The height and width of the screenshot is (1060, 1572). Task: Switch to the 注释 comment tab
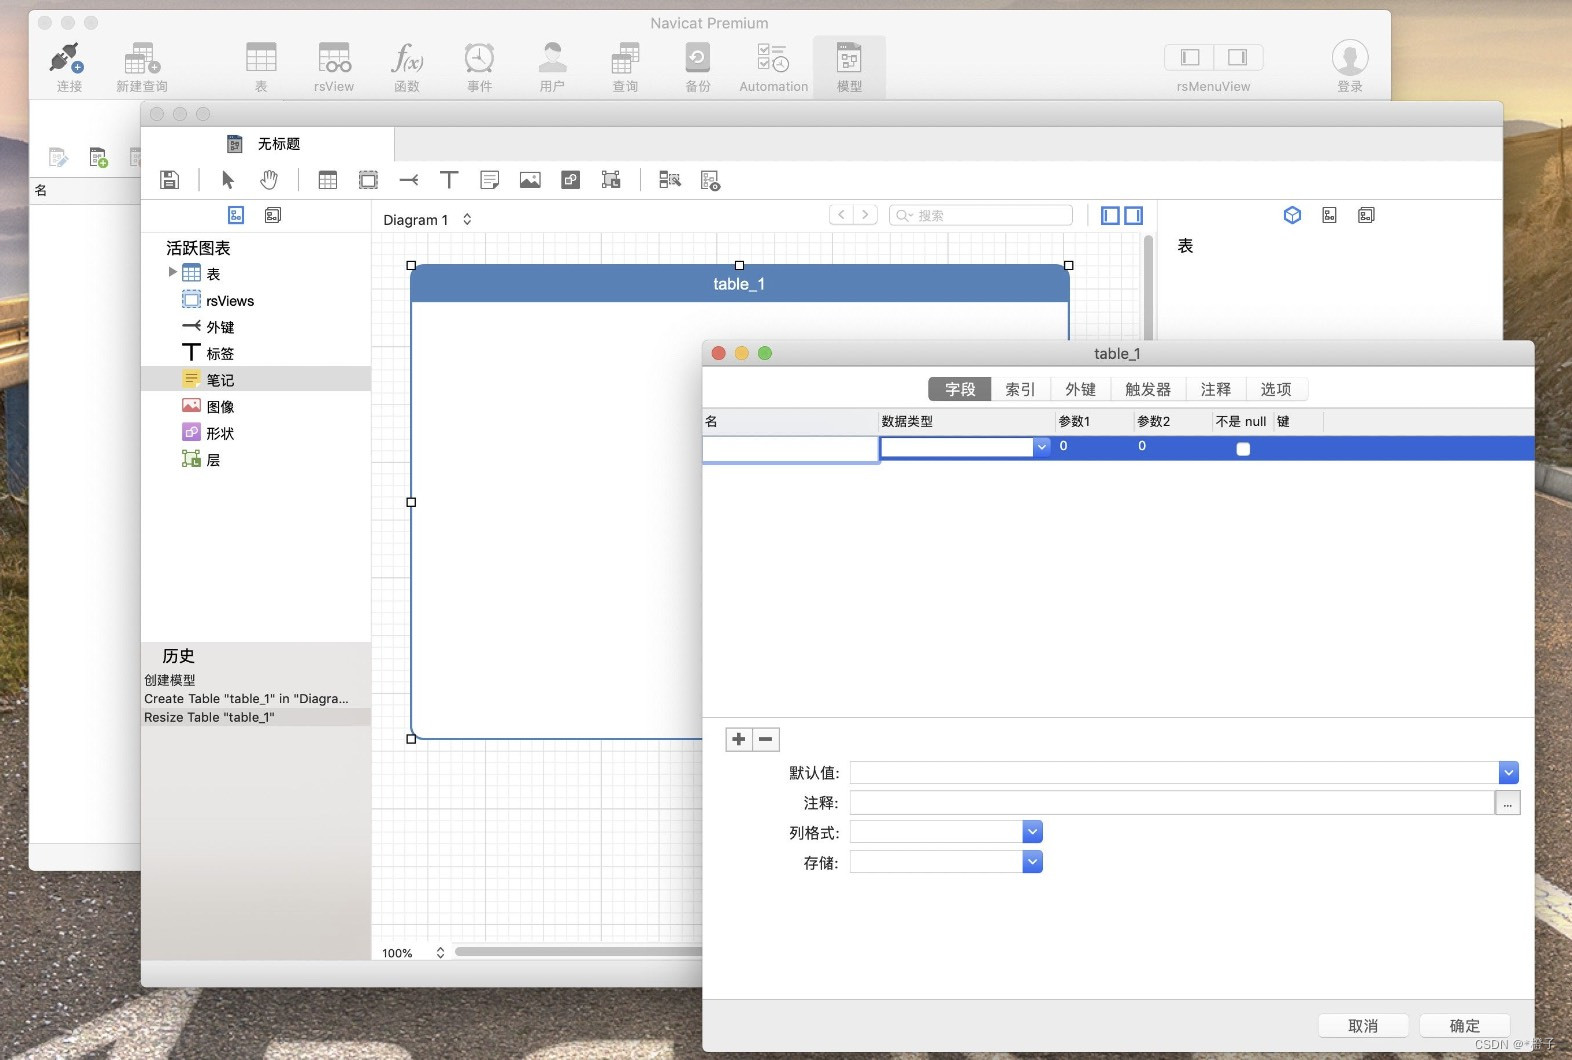[1216, 389]
